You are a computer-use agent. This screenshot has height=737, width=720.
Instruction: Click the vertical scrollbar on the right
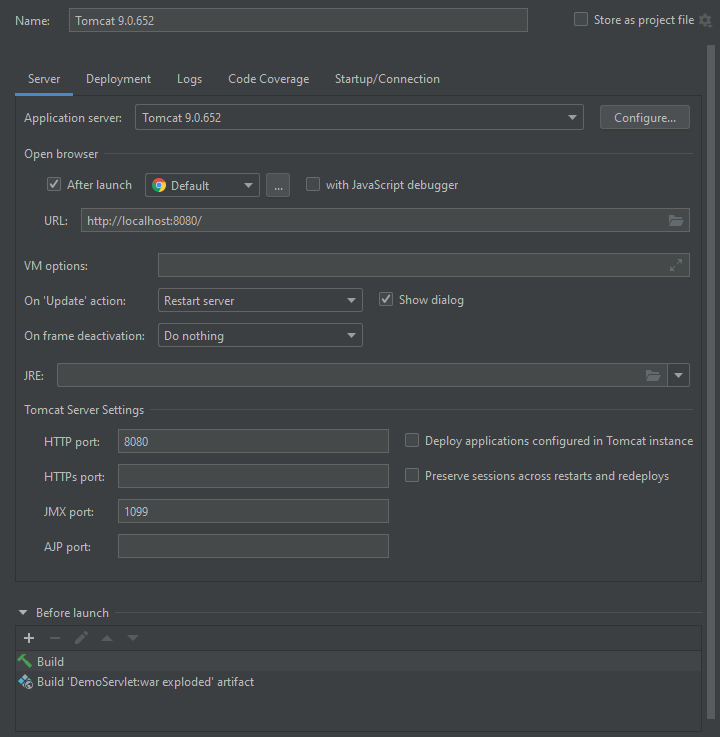[711, 381]
